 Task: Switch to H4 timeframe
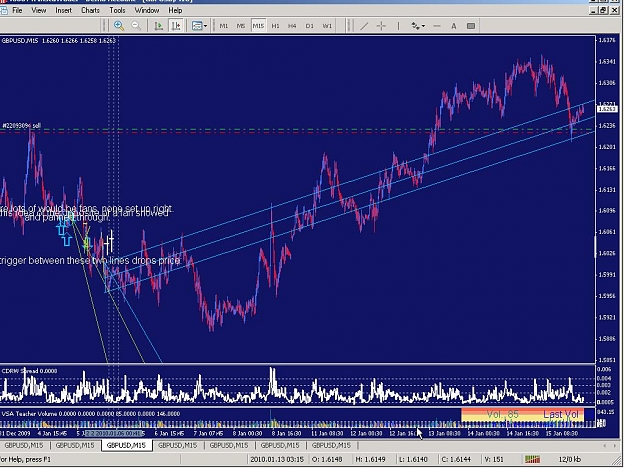coord(292,26)
